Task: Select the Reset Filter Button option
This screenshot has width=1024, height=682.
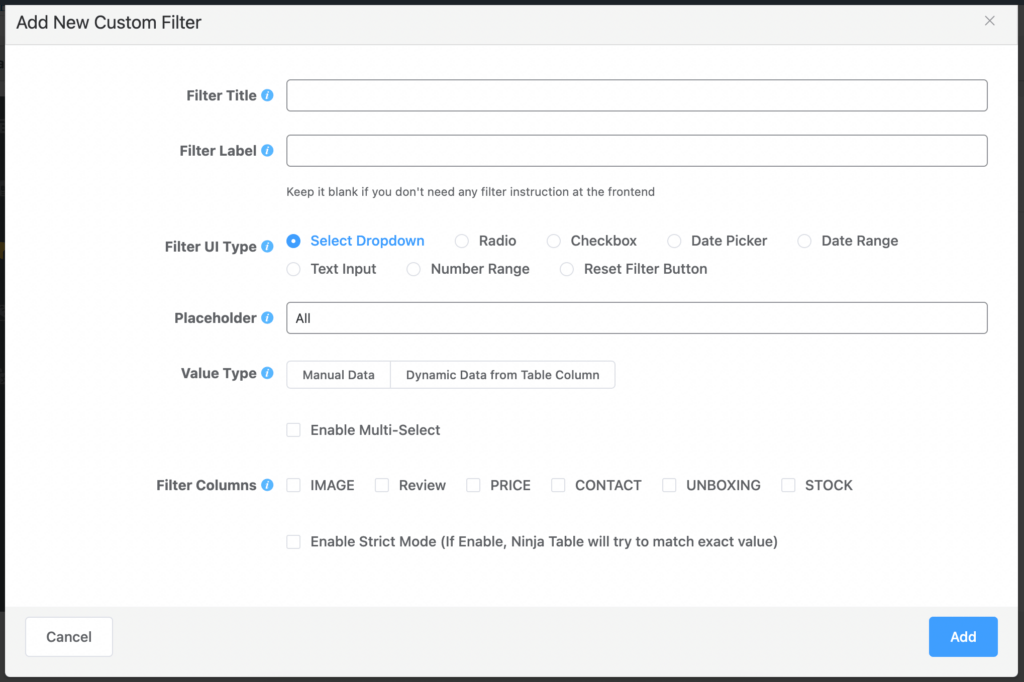Action: click(x=567, y=269)
